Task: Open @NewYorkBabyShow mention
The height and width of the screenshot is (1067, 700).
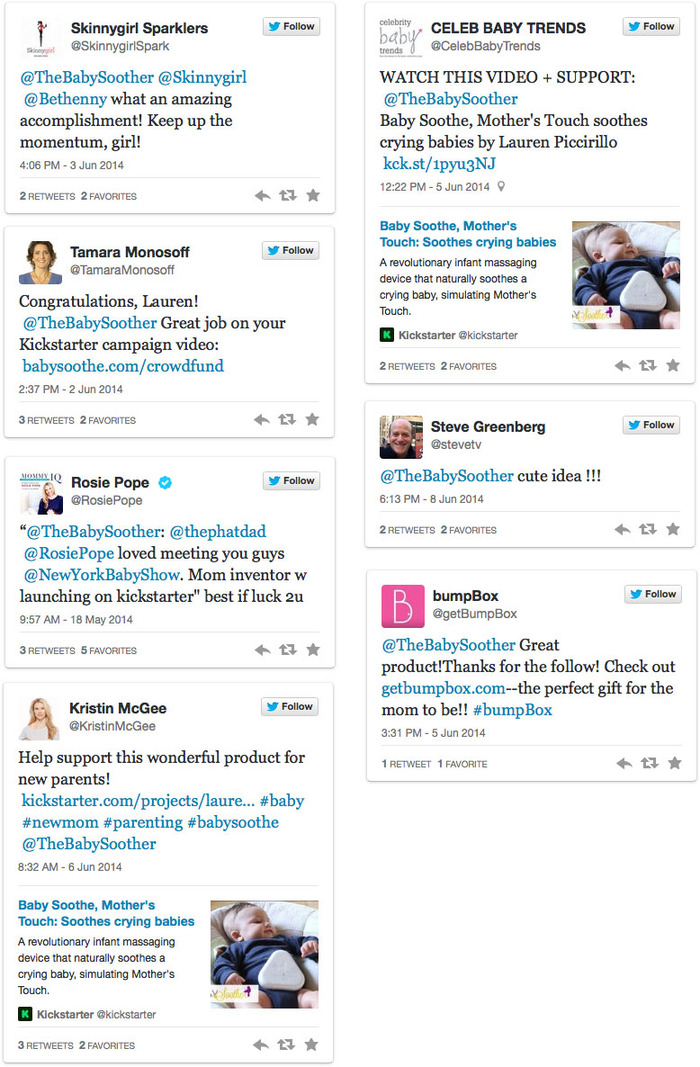Action: [102, 575]
